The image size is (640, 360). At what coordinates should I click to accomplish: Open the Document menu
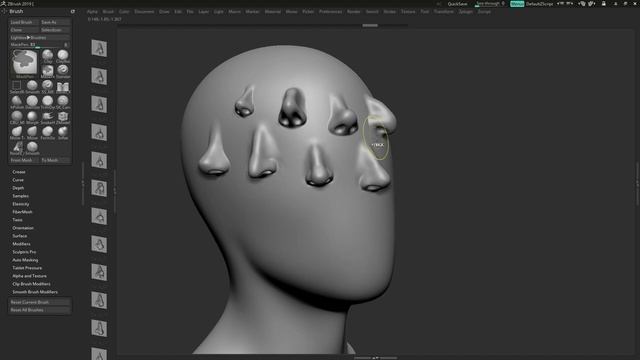coord(144,11)
